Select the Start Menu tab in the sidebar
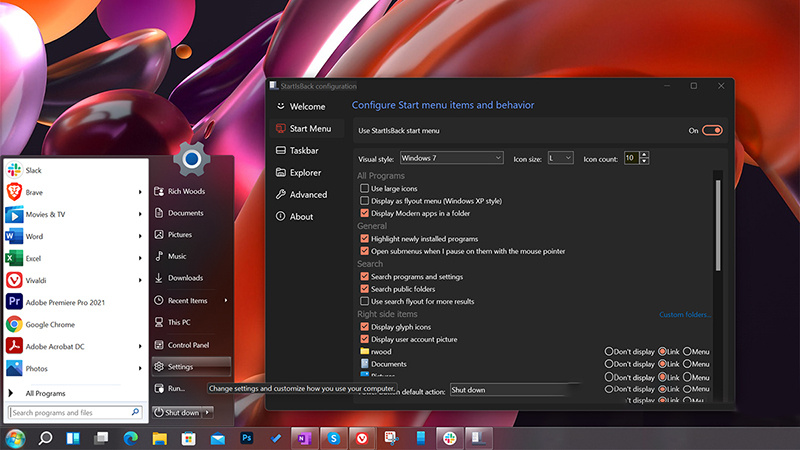Viewport: 800px width, 450px height. [307, 129]
